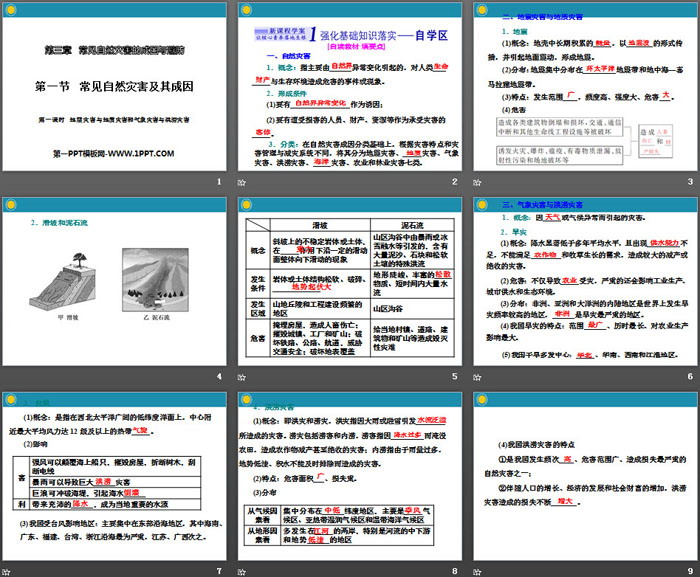This screenshot has width=700, height=577.
Task: Click slide number 6 label
Action: (690, 376)
